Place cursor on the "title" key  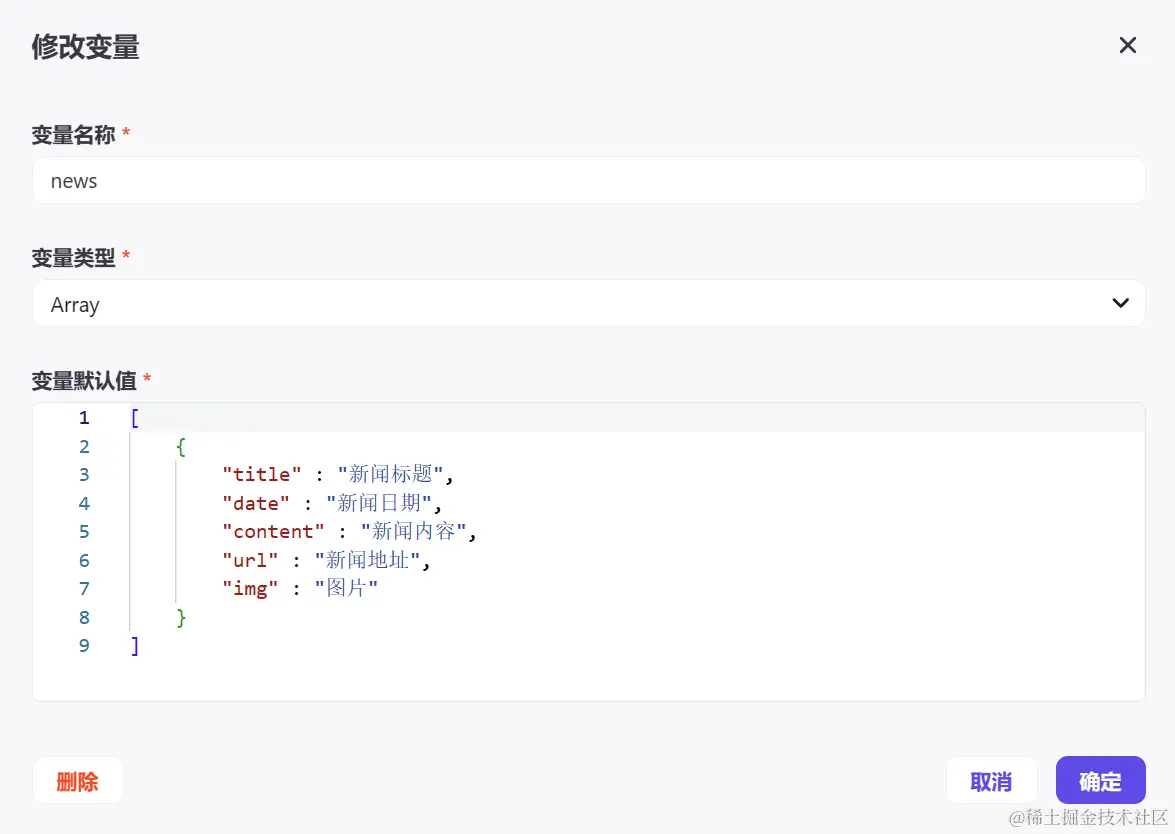click(262, 475)
